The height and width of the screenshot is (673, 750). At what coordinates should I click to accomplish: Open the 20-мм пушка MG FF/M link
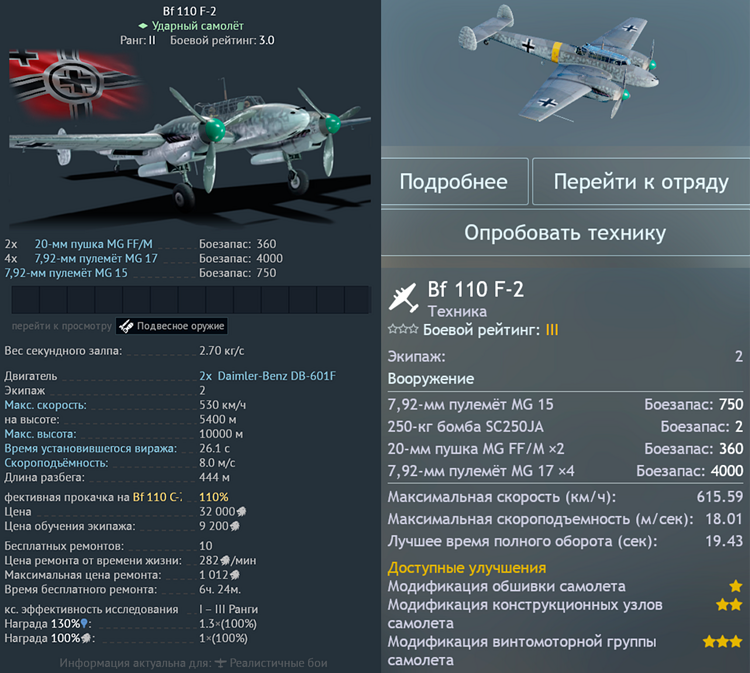[x=93, y=244]
